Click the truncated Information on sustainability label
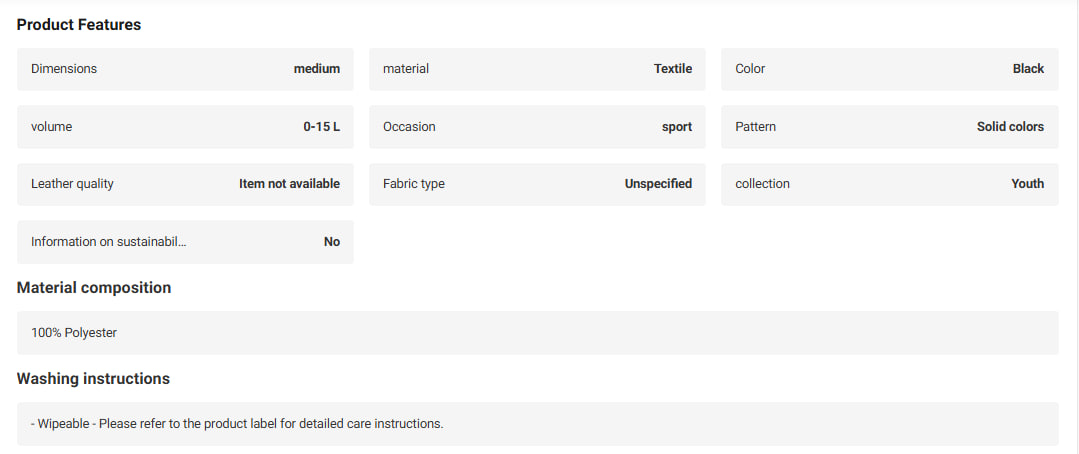Image resolution: width=1079 pixels, height=454 pixels. 109,241
